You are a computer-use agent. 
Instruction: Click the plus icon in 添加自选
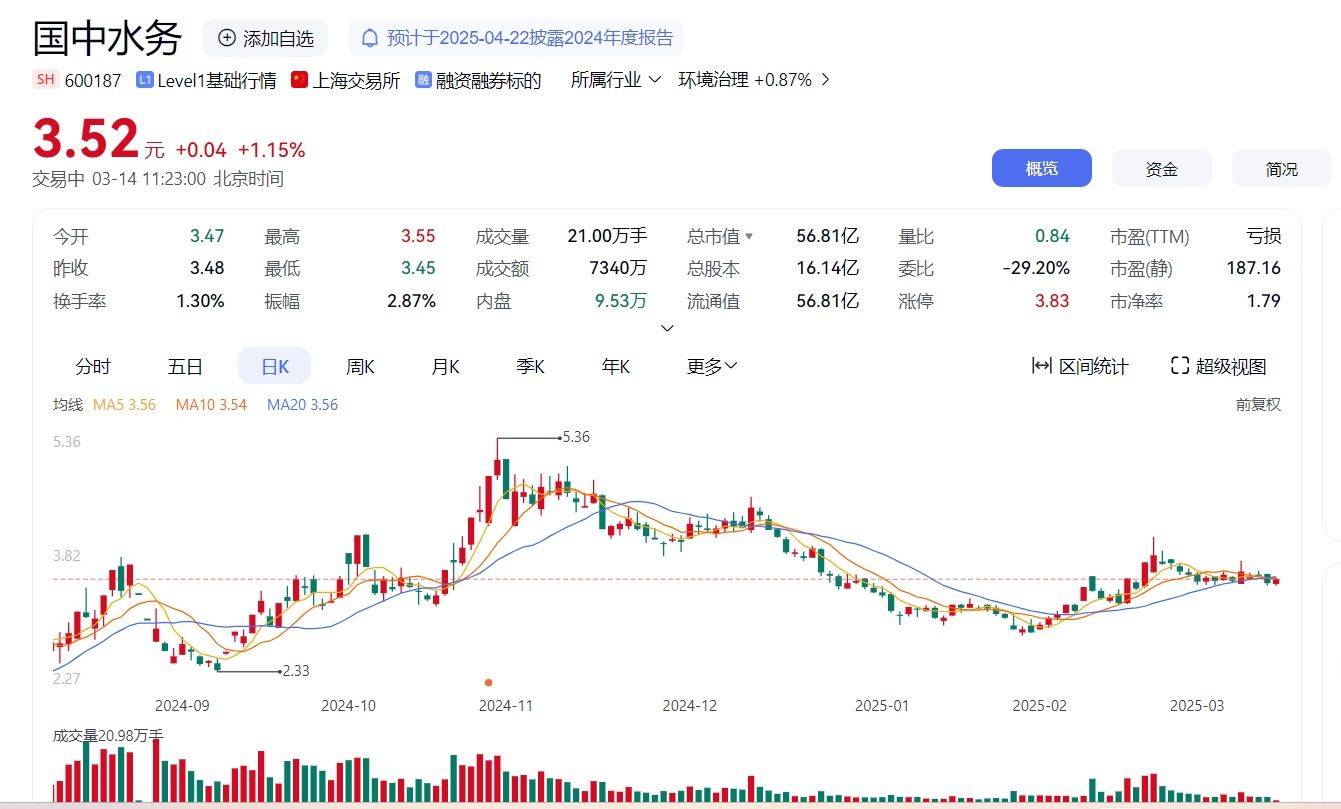227,38
